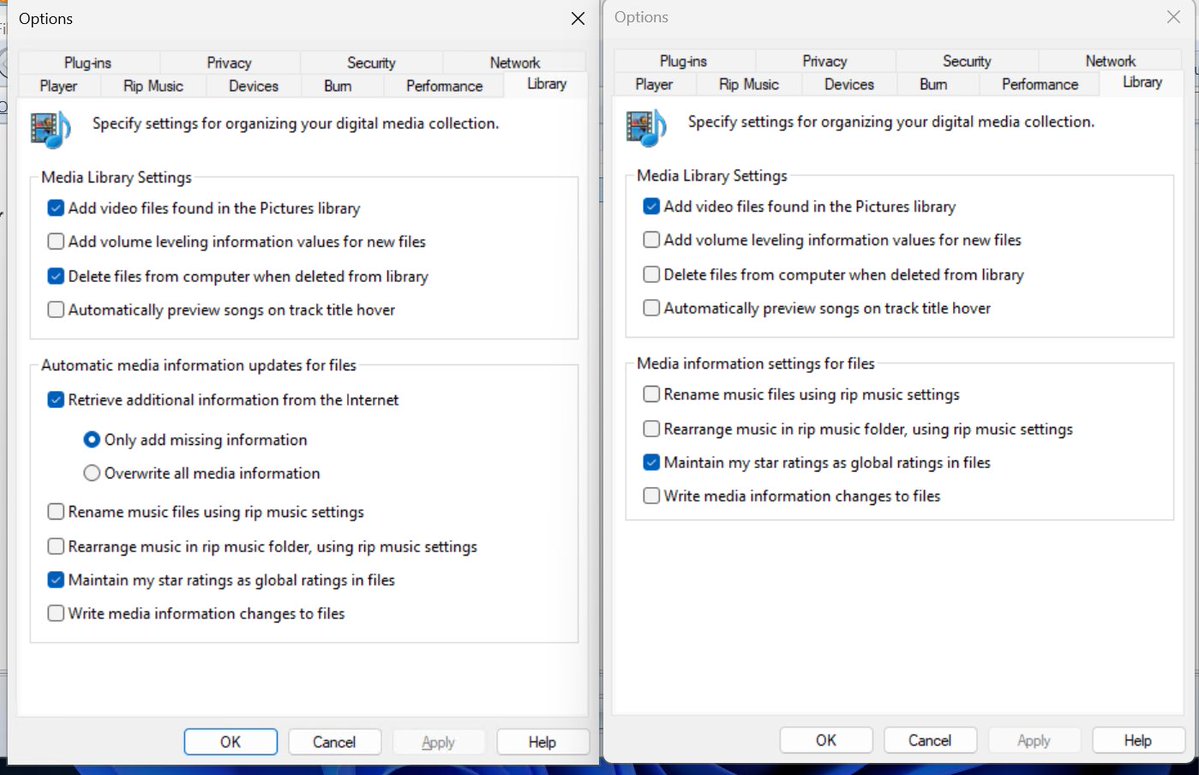The height and width of the screenshot is (775, 1199).
Task: Close the right Options dialog
Action: pos(1174,17)
